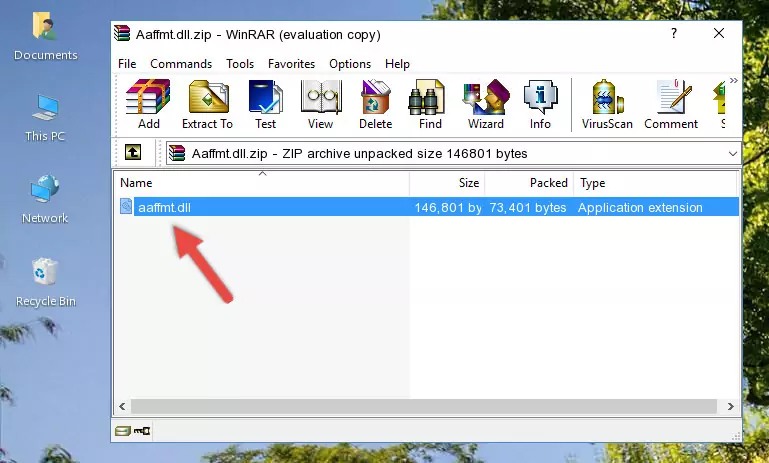The width and height of the screenshot is (769, 463).
Task: Click the aaffmt.dll file icon
Action: (x=126, y=206)
